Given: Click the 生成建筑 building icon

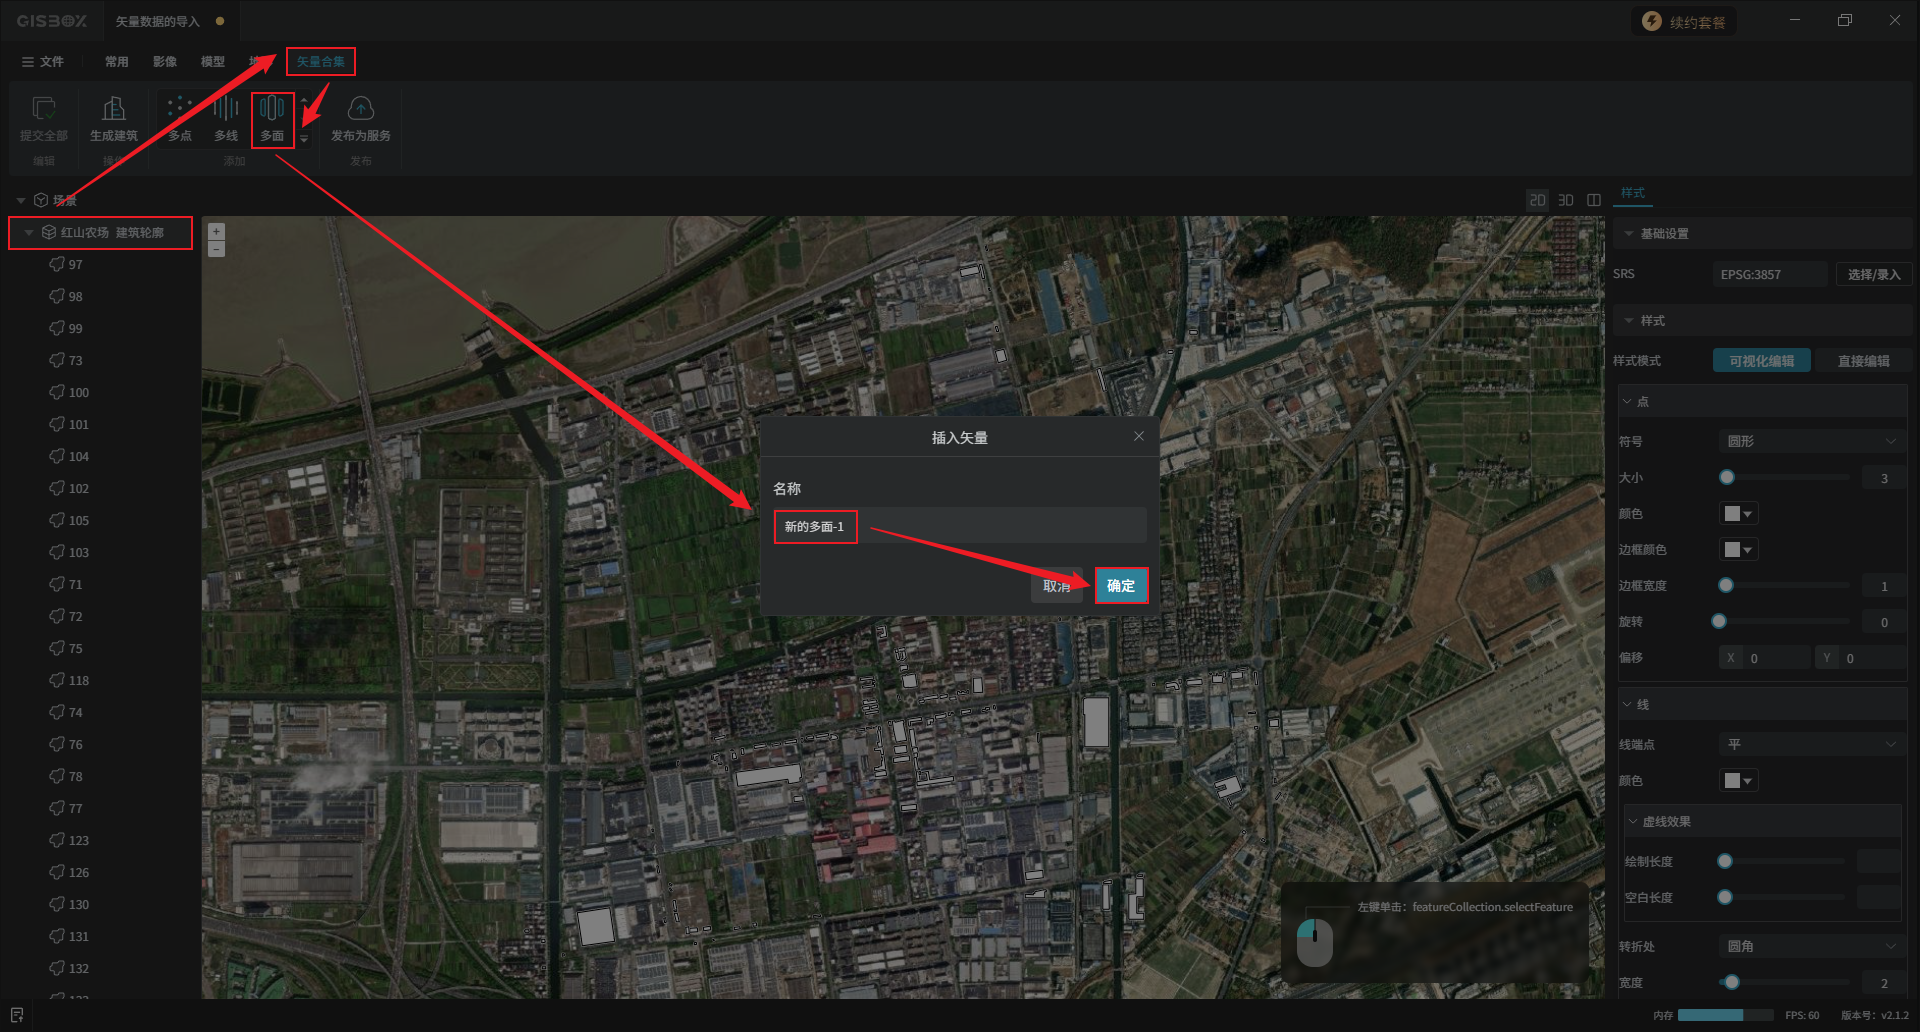Looking at the screenshot, I should point(114,108).
